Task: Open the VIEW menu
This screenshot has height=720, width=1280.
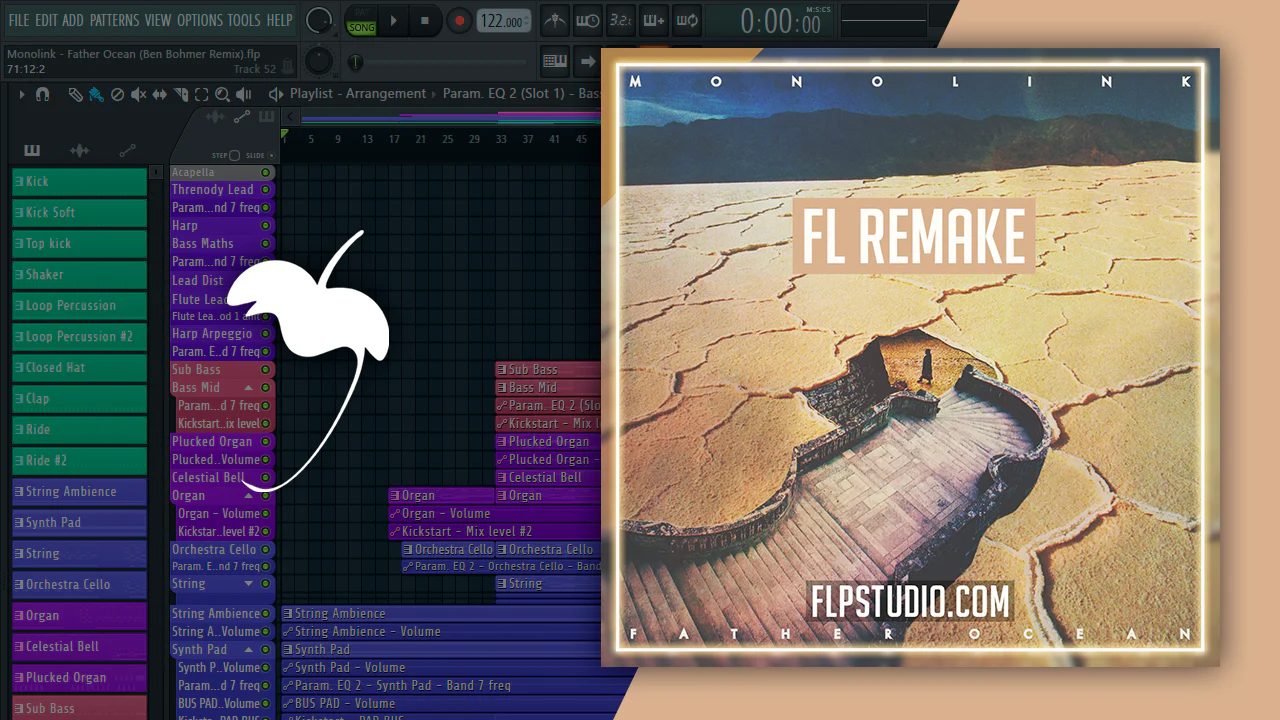Action: 158,20
